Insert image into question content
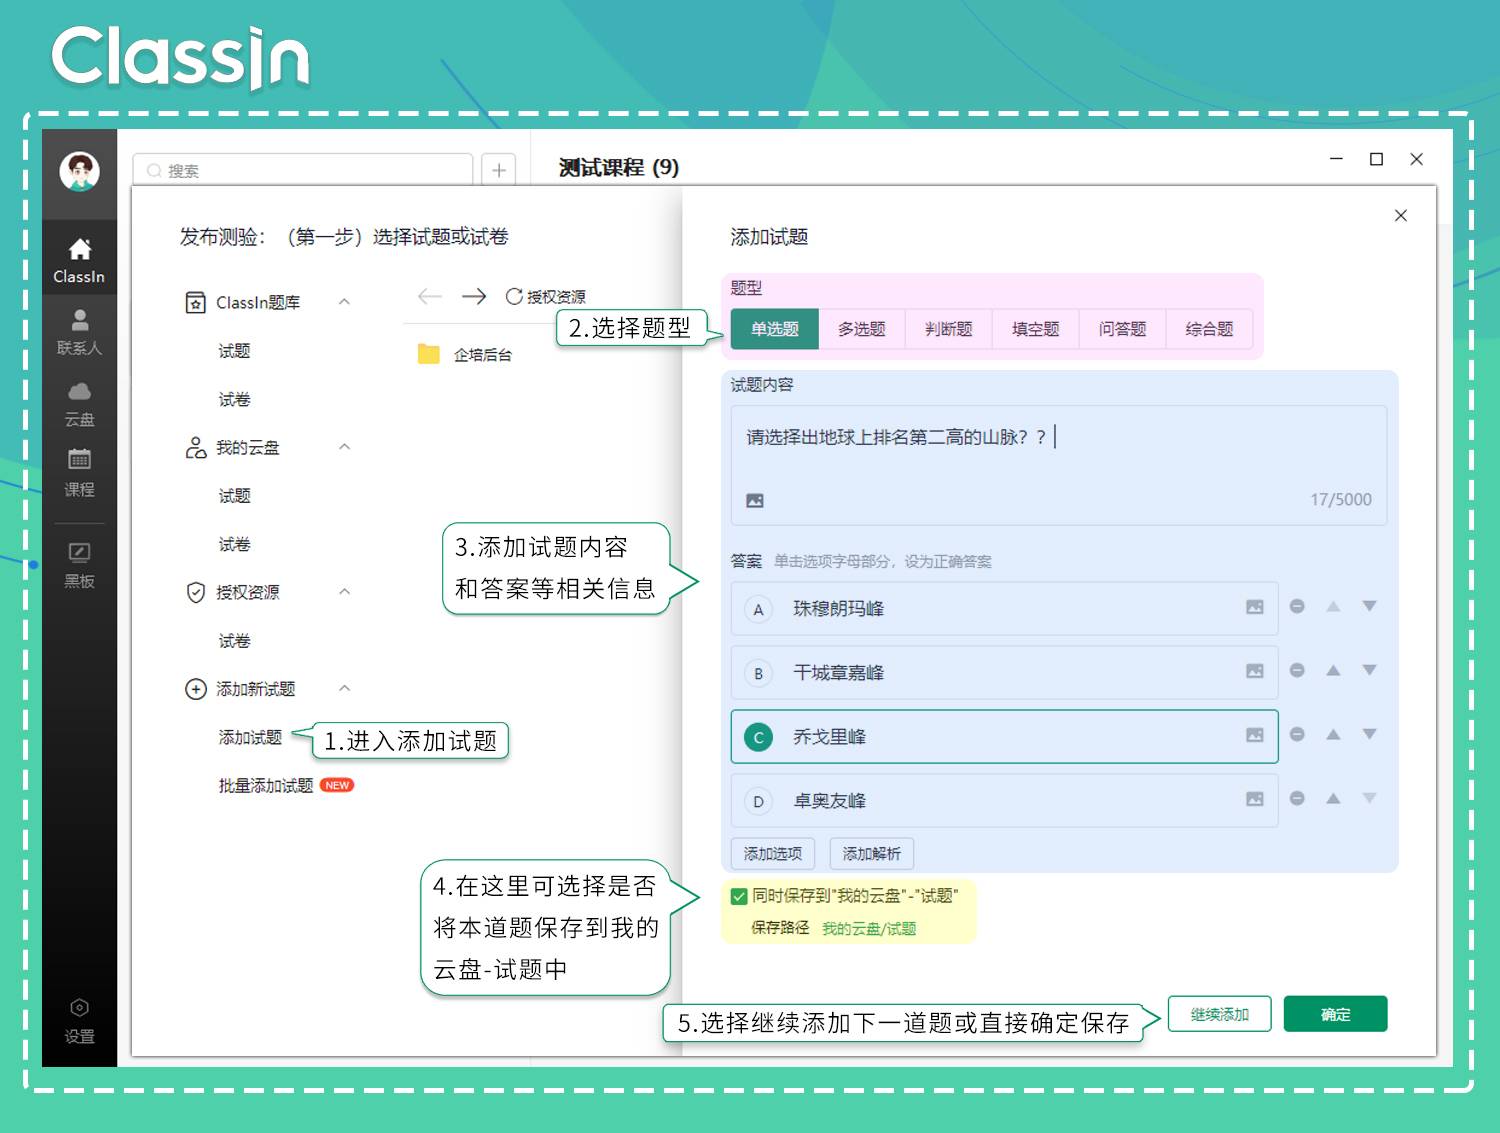 (755, 500)
